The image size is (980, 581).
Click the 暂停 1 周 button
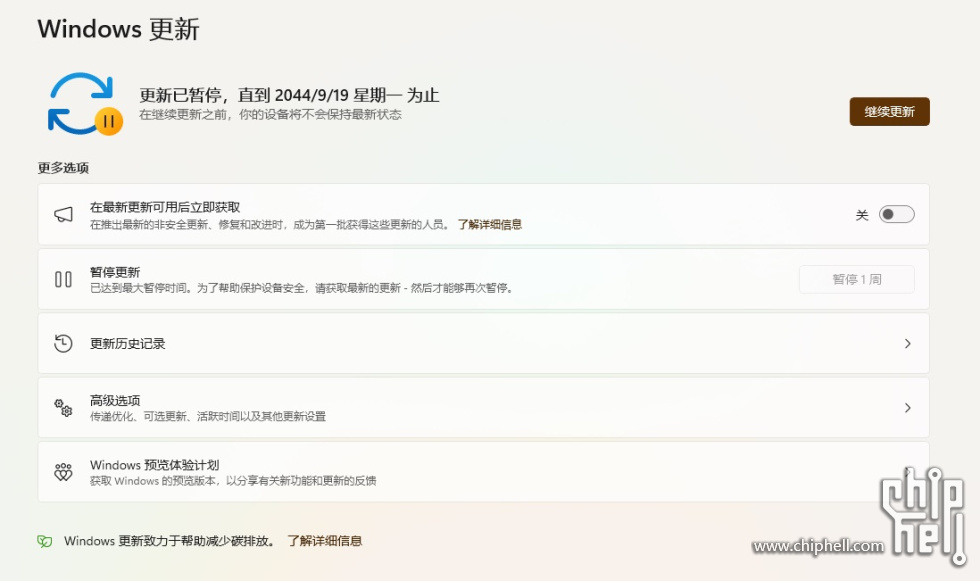click(x=856, y=279)
